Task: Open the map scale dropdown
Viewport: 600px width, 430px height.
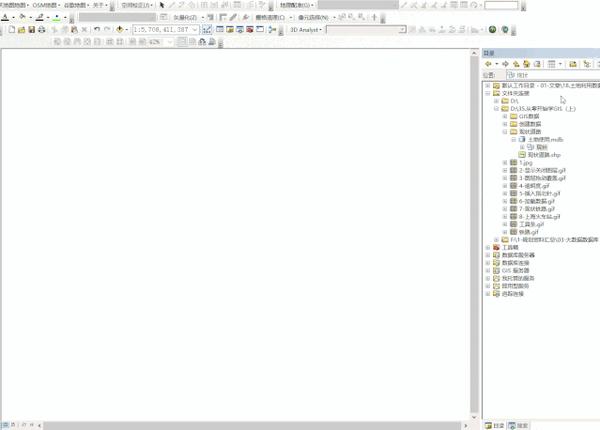Action: pyautogui.click(x=195, y=29)
